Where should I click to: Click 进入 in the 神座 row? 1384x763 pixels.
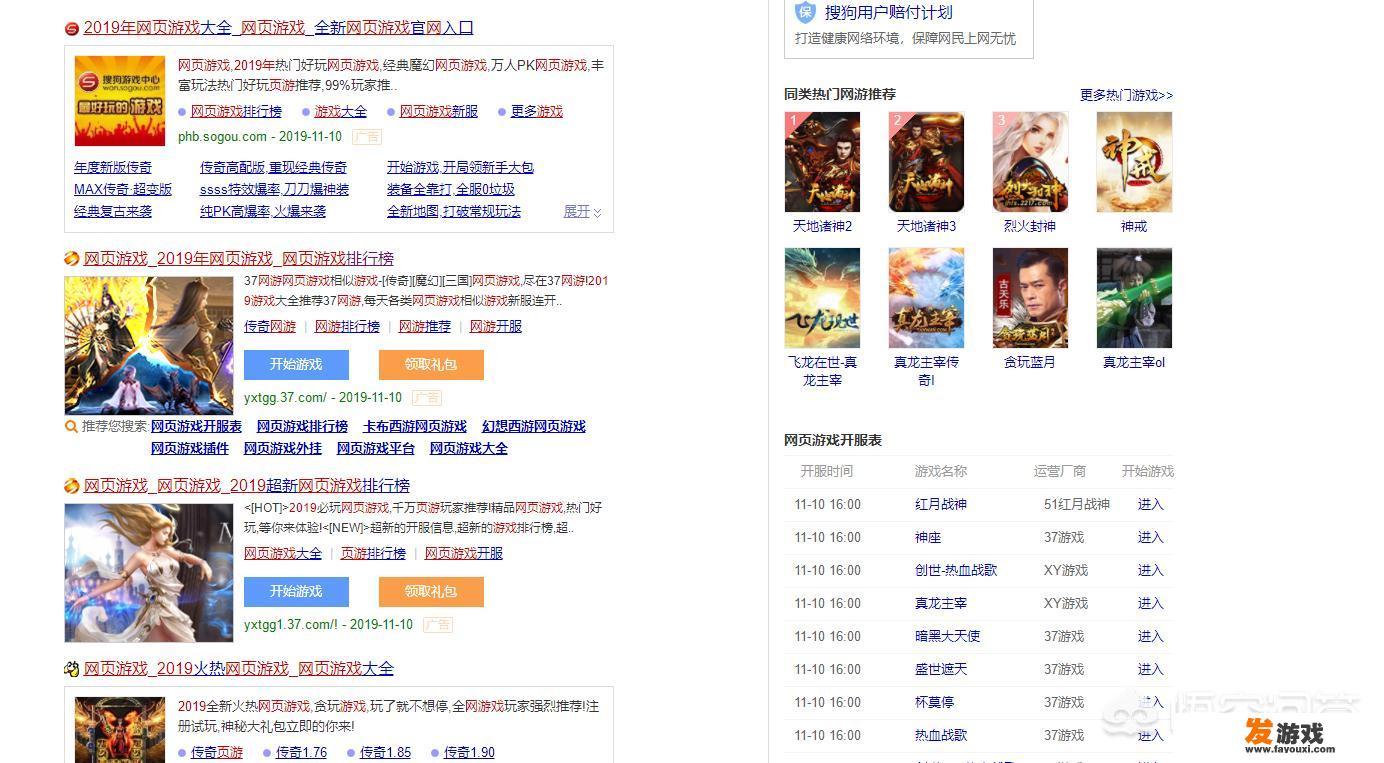(1151, 538)
